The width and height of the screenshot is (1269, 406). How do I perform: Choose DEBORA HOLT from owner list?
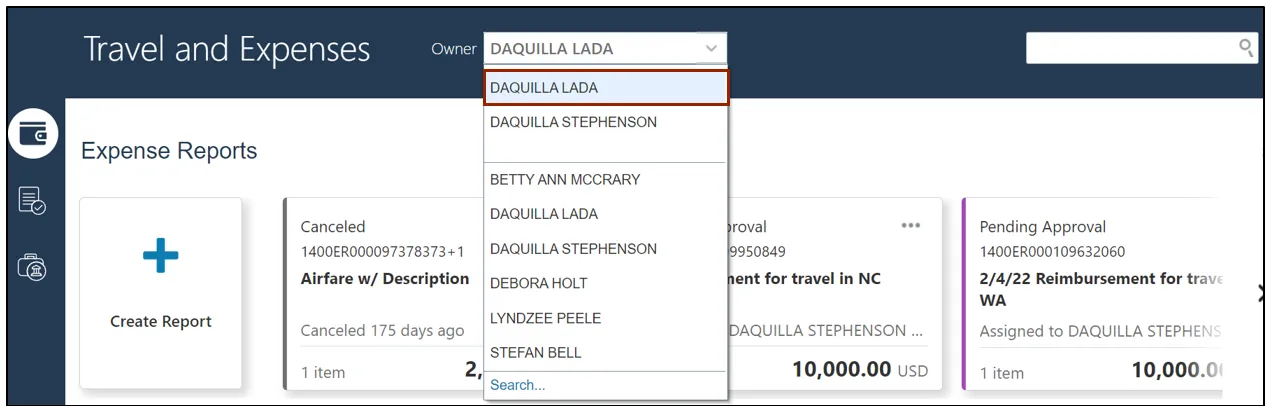click(x=539, y=283)
